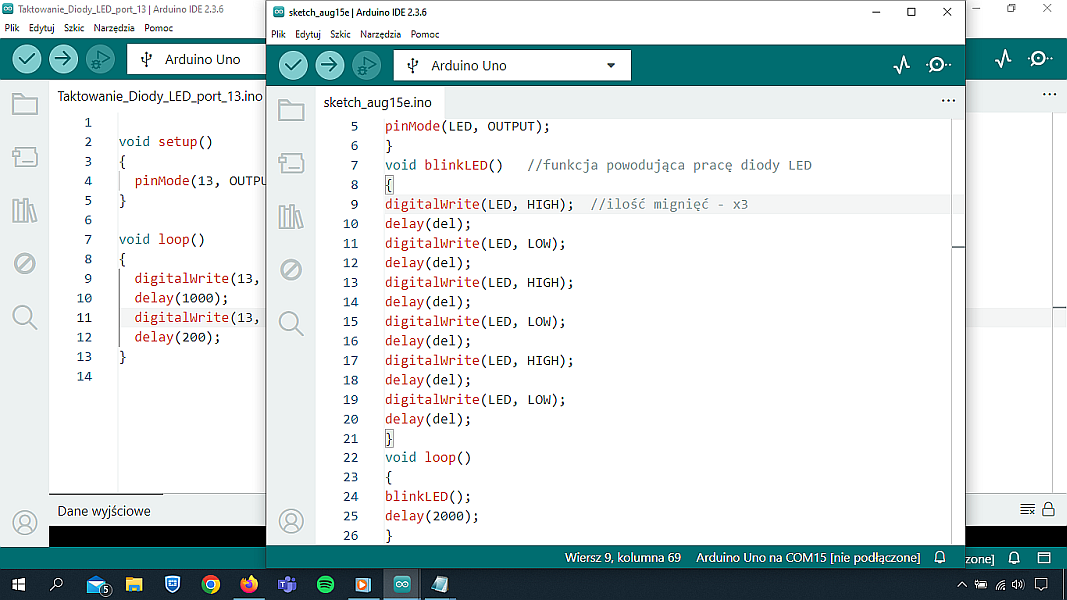
Task: Click 'Arduino Uno na COM15' status entry
Action: pyautogui.click(x=808, y=557)
